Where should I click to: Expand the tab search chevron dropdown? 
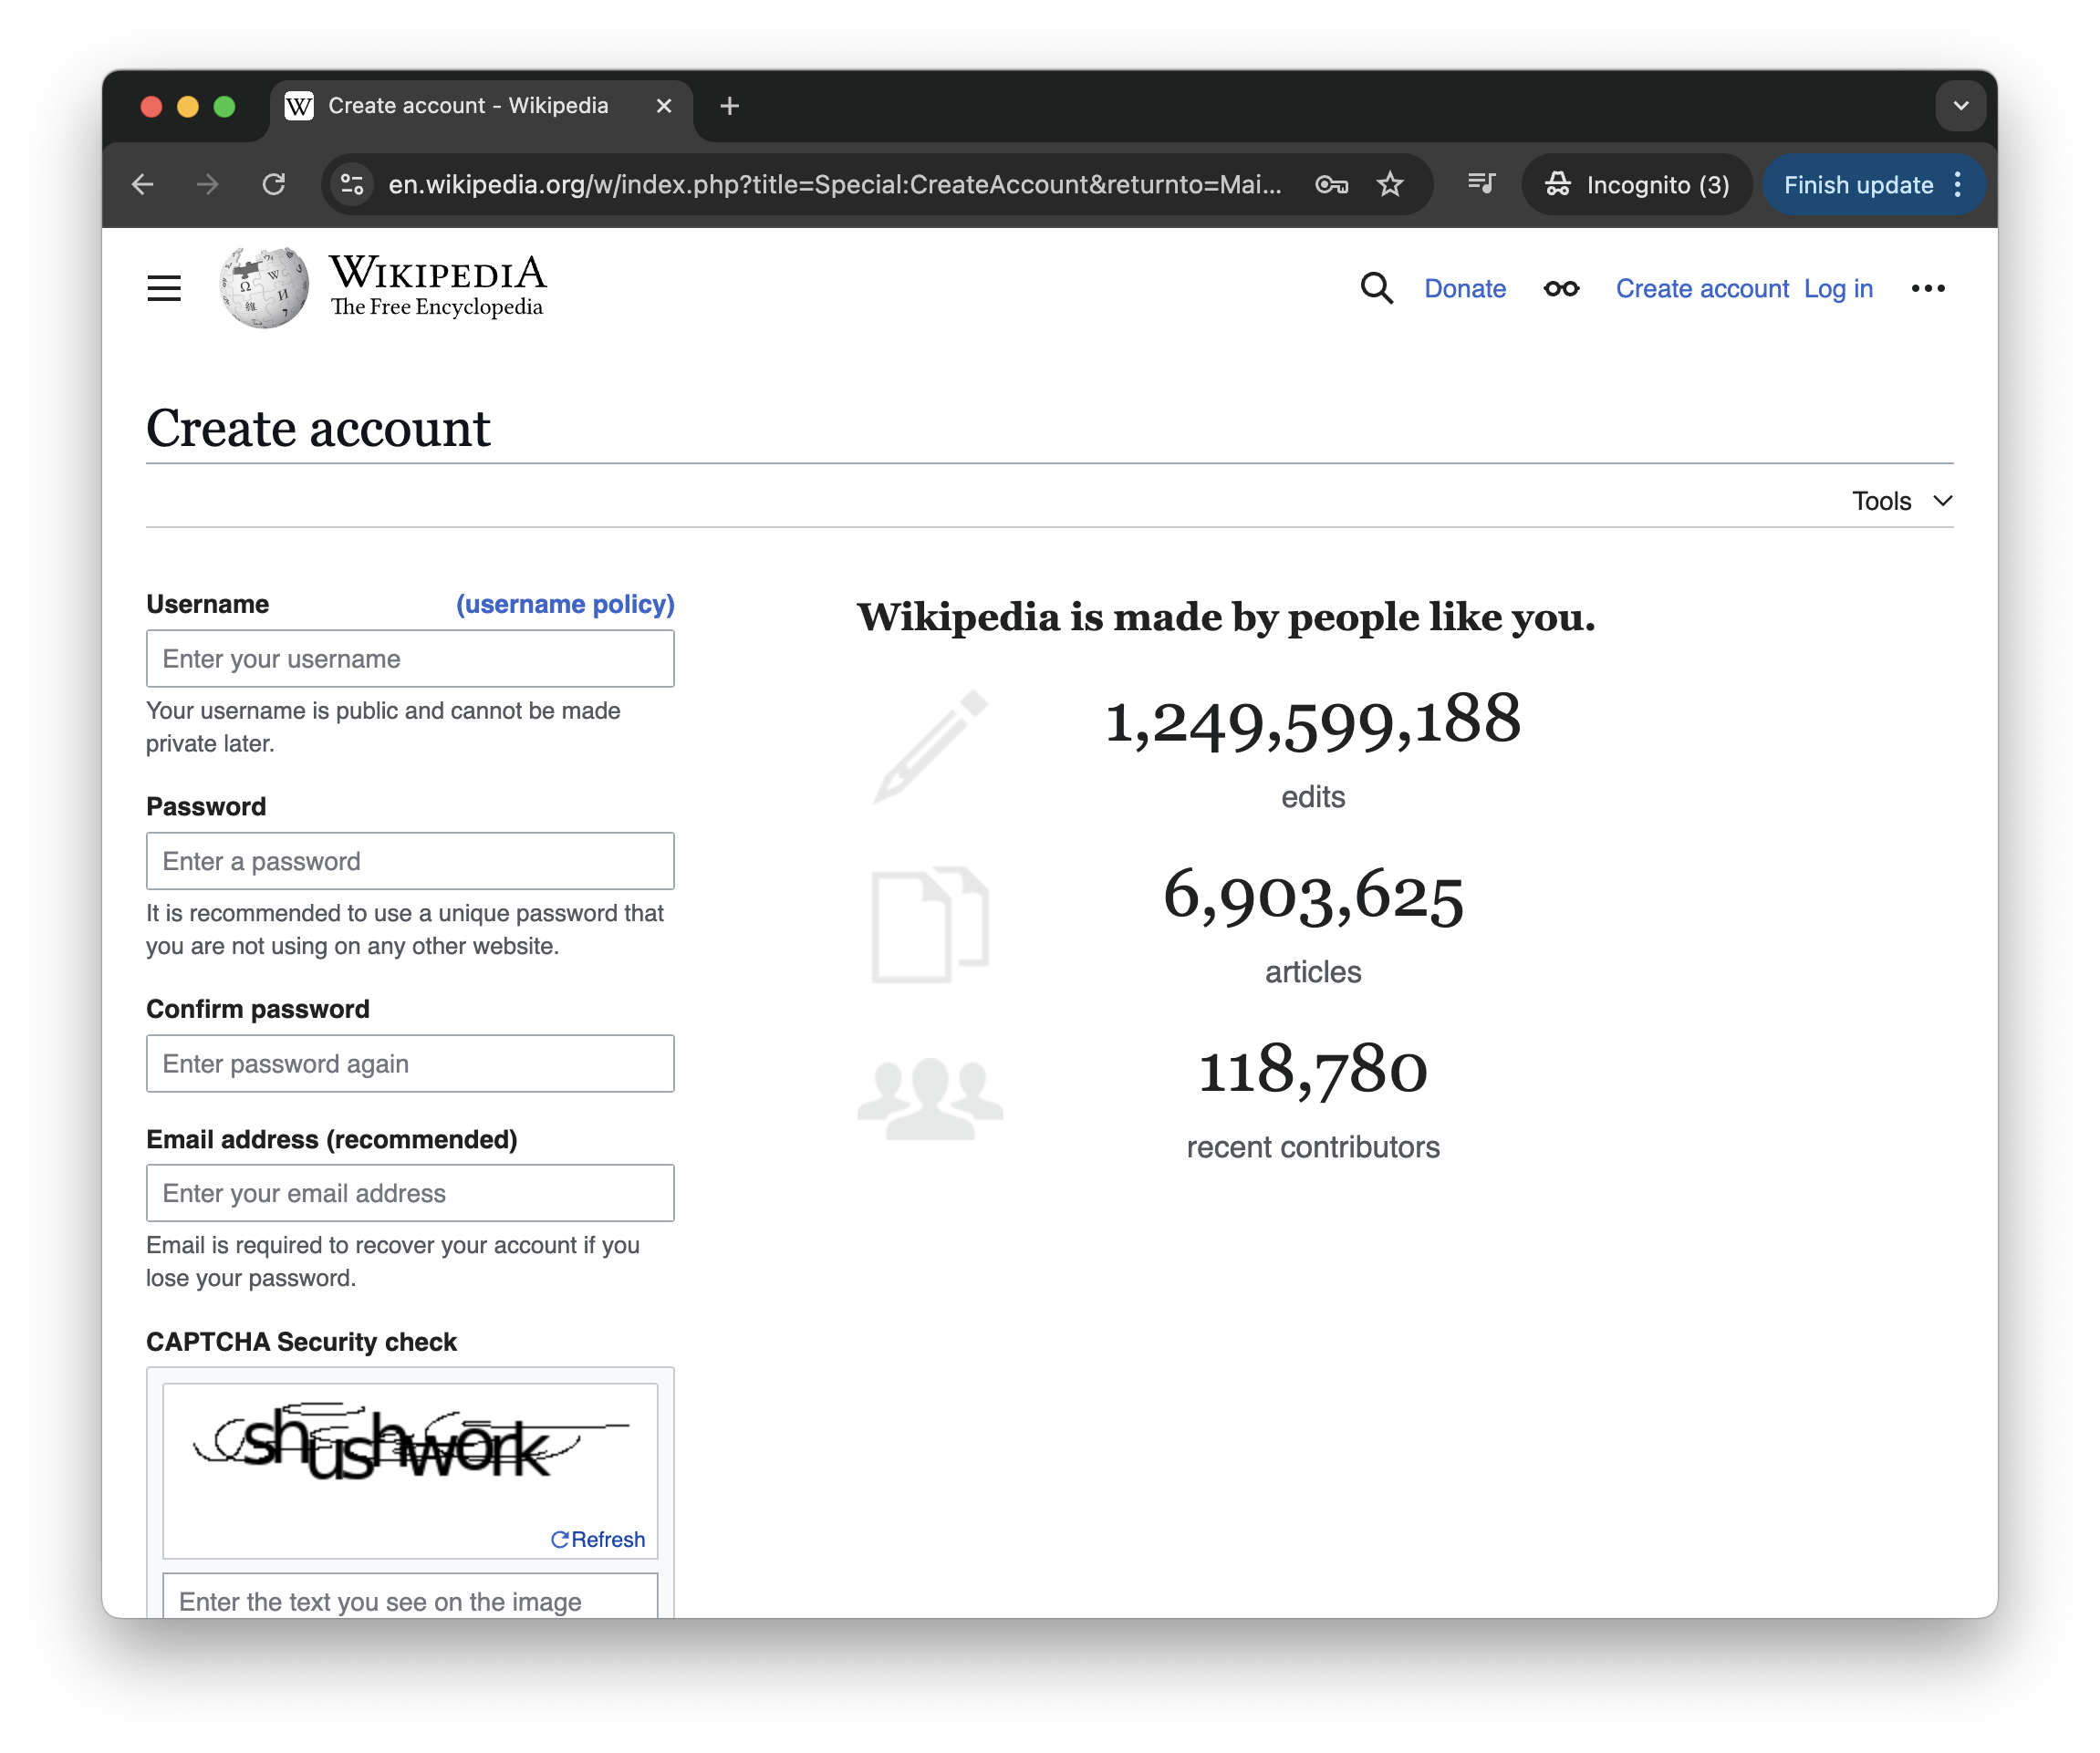pos(1961,106)
